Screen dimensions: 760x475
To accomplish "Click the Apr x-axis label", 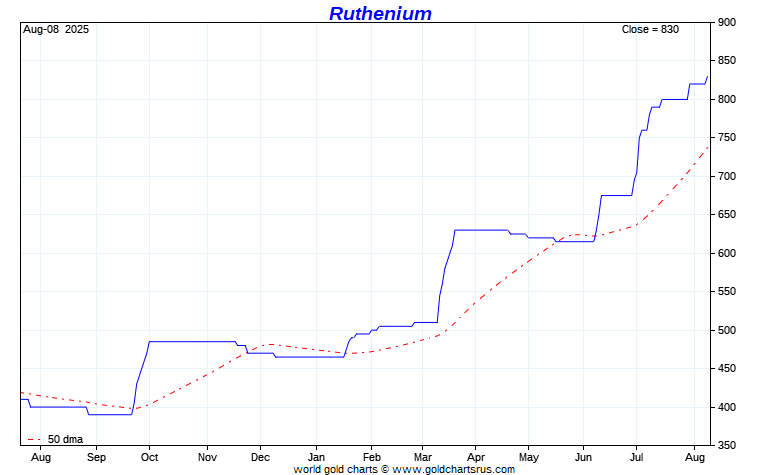I will click(476, 458).
